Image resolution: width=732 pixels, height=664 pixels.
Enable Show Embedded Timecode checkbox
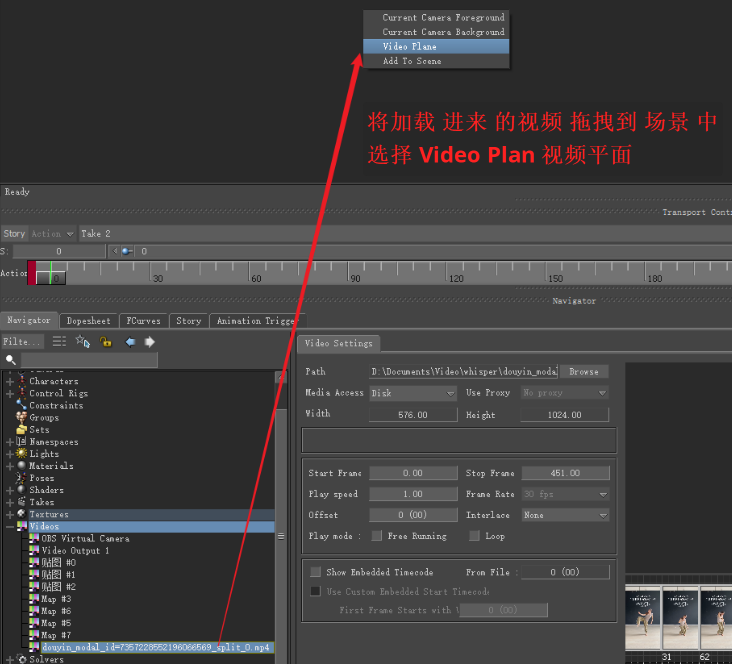pos(316,572)
